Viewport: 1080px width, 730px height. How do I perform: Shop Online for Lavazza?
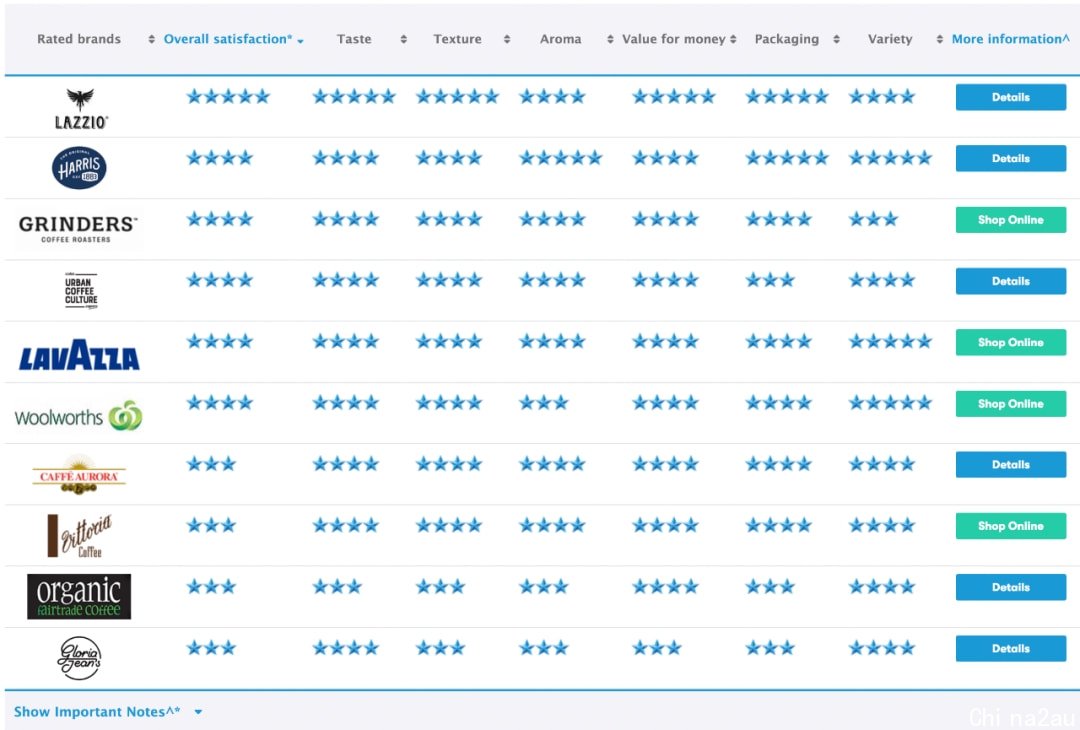[1010, 342]
